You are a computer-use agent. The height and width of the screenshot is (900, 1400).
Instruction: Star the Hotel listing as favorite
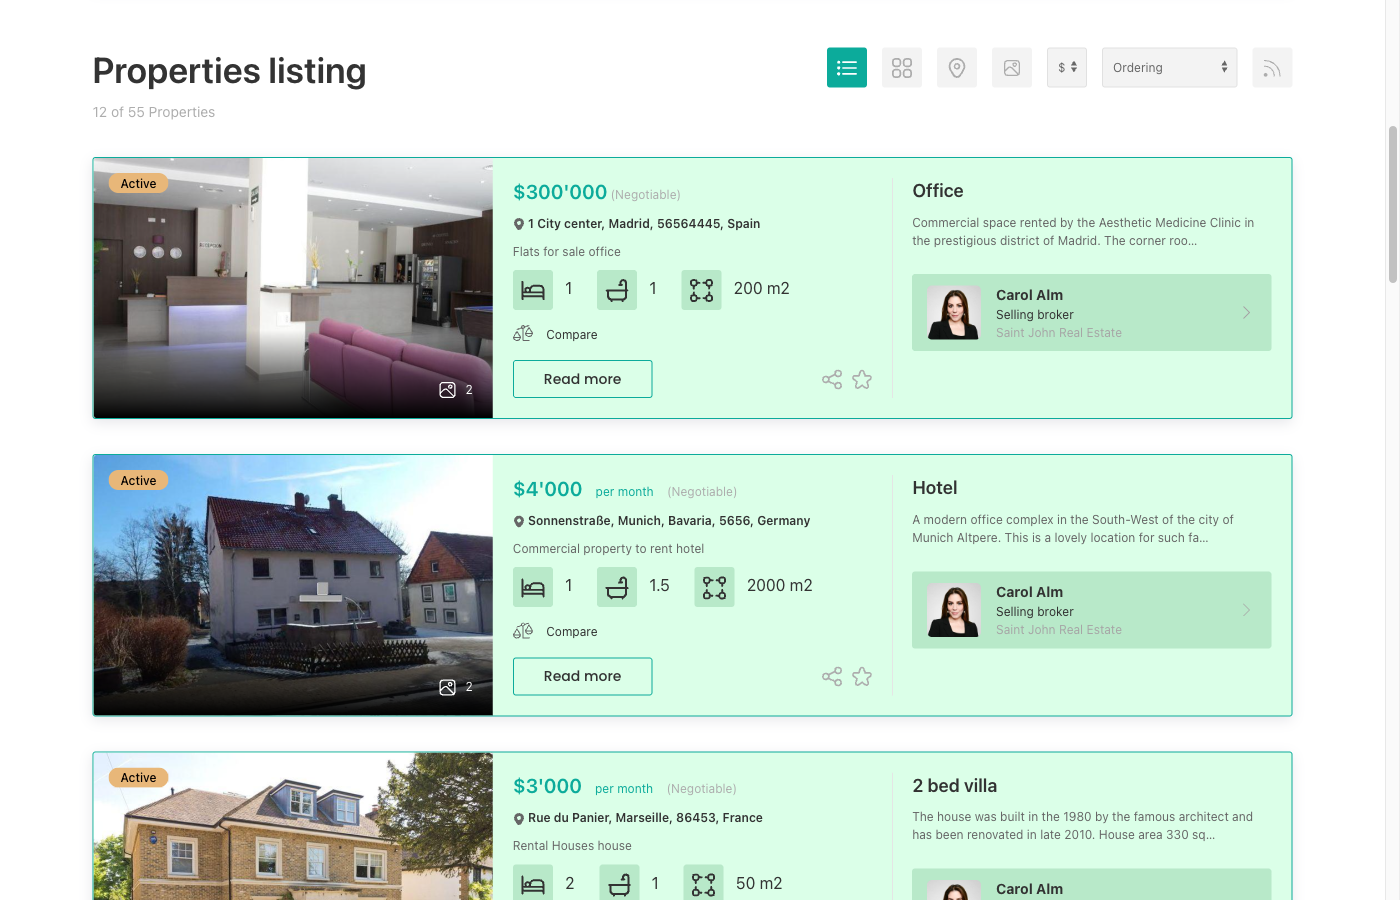861,677
